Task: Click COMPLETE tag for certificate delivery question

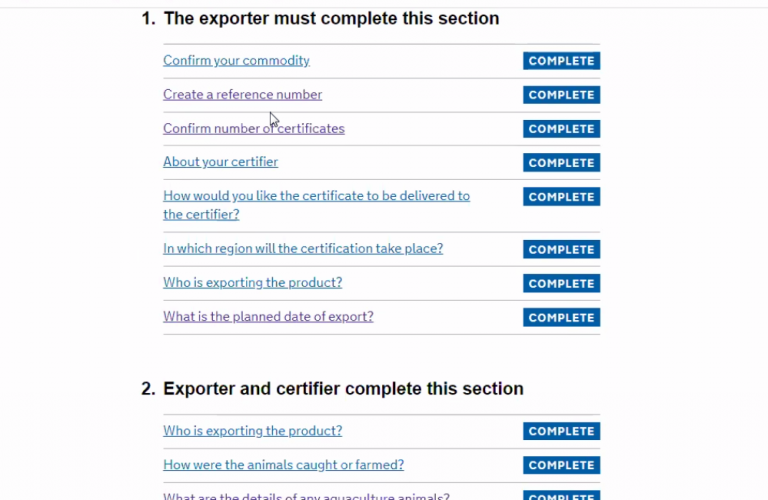Action: coord(561,197)
